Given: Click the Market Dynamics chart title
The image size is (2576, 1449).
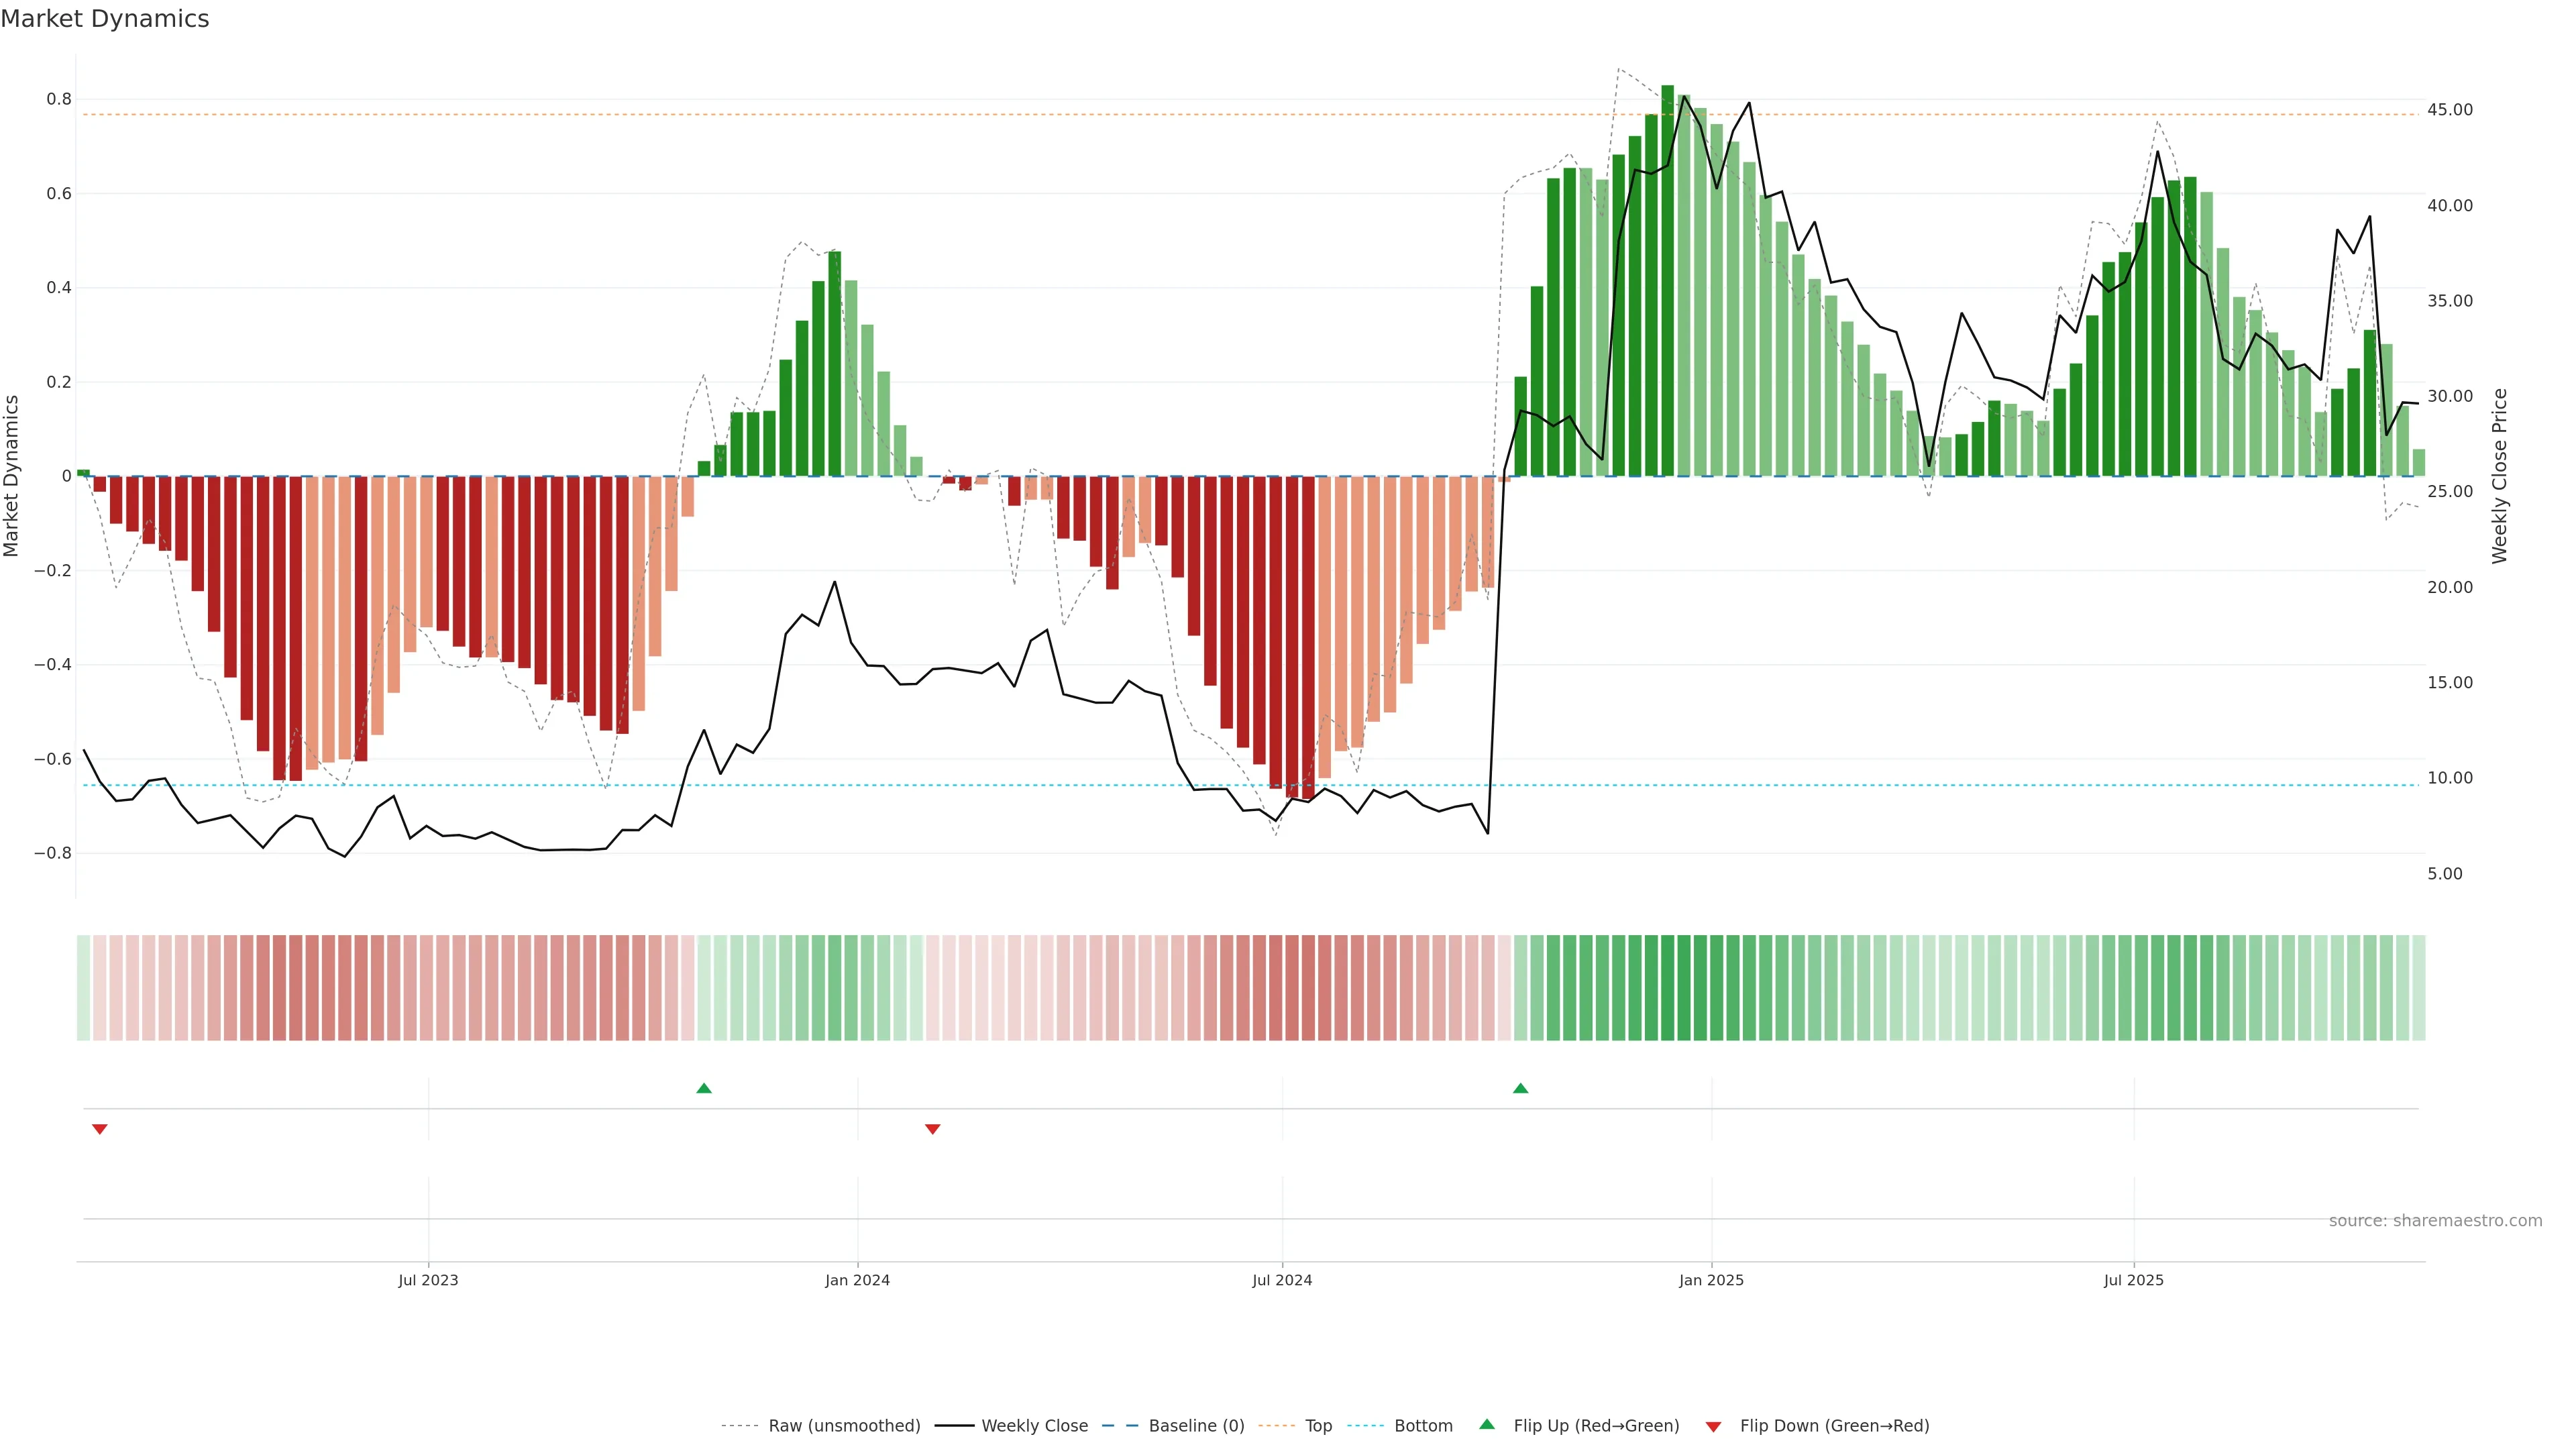Looking at the screenshot, I should (105, 19).
